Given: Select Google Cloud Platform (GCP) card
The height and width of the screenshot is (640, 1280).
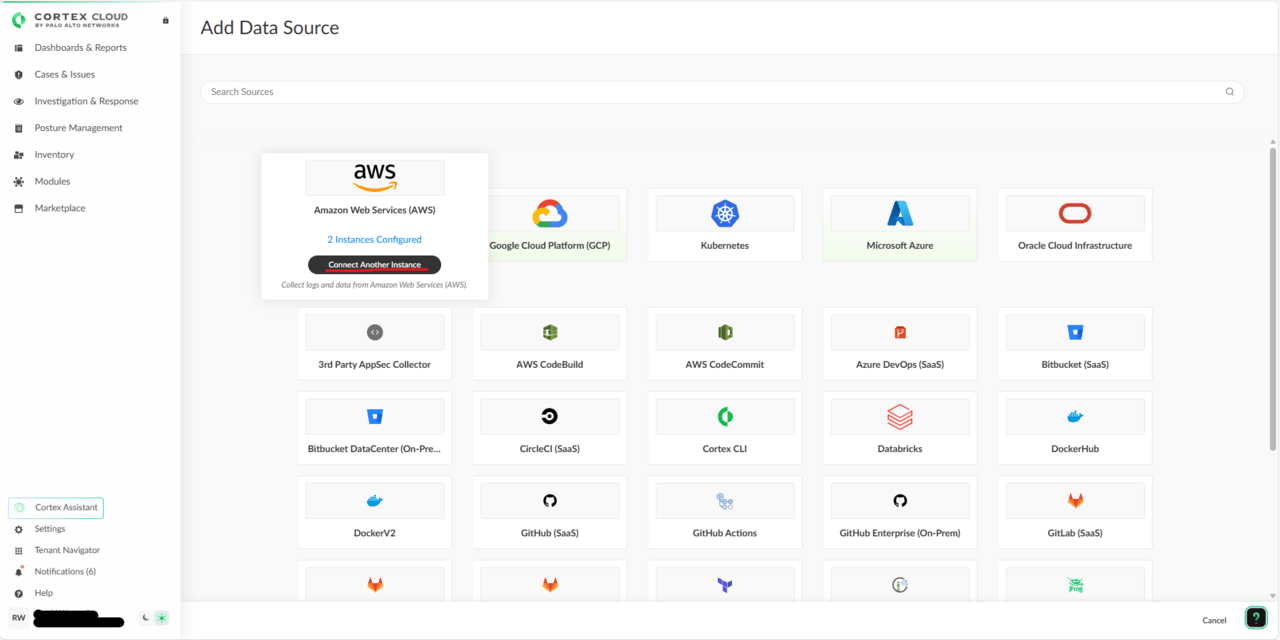Looking at the screenshot, I should point(550,225).
